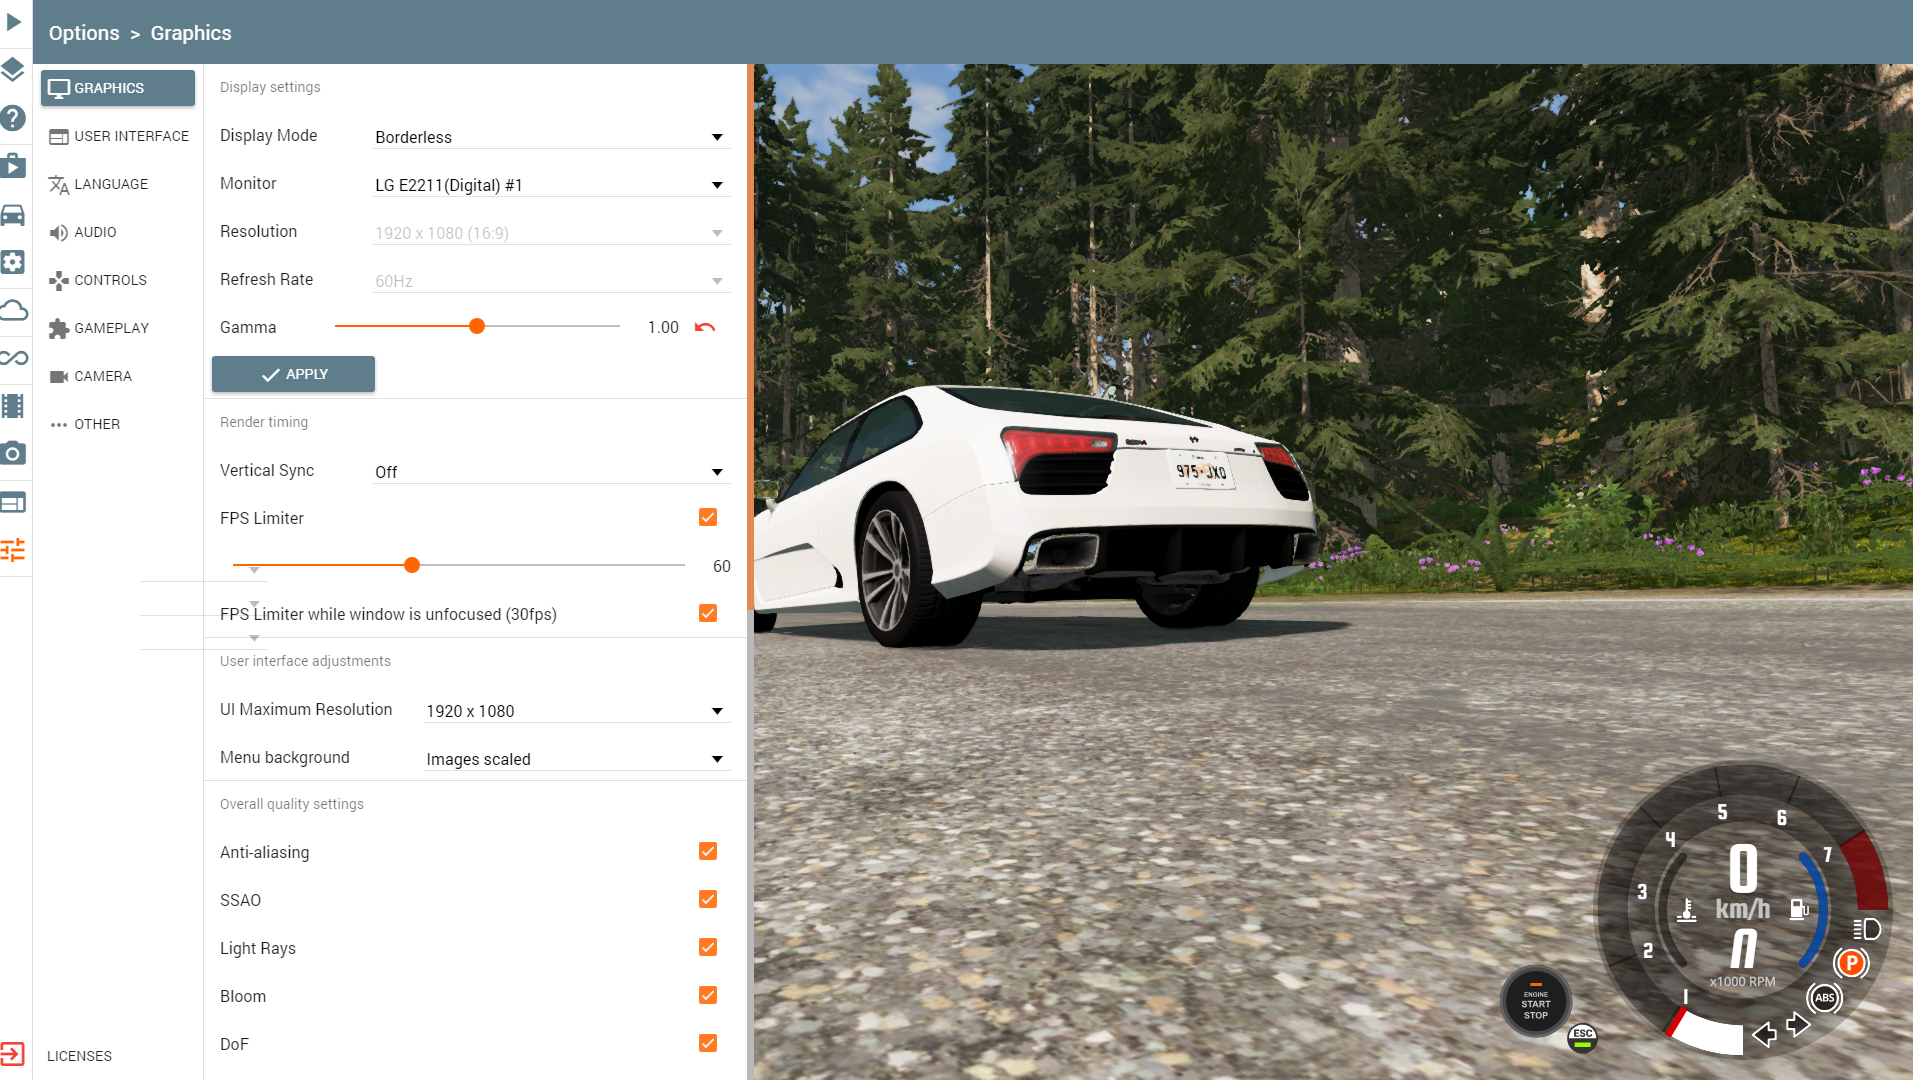1913x1080 pixels.
Task: Toggle the SSAO checkbox
Action: pyautogui.click(x=708, y=899)
